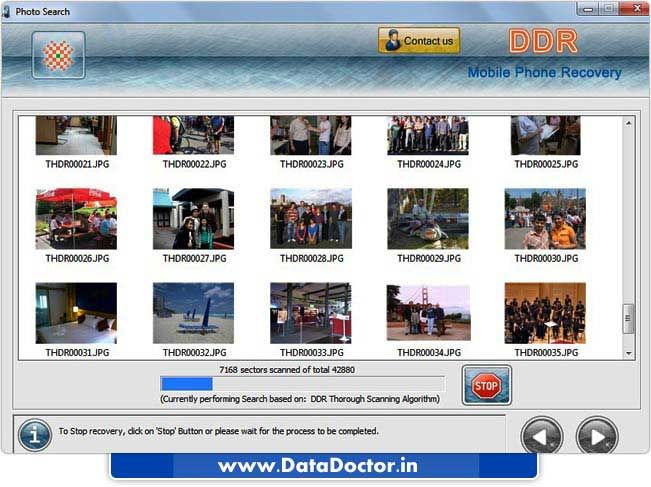Viewport: 651px width, 487px height.
Task: Click file name label THDR00026.JPG
Action: pos(77,259)
